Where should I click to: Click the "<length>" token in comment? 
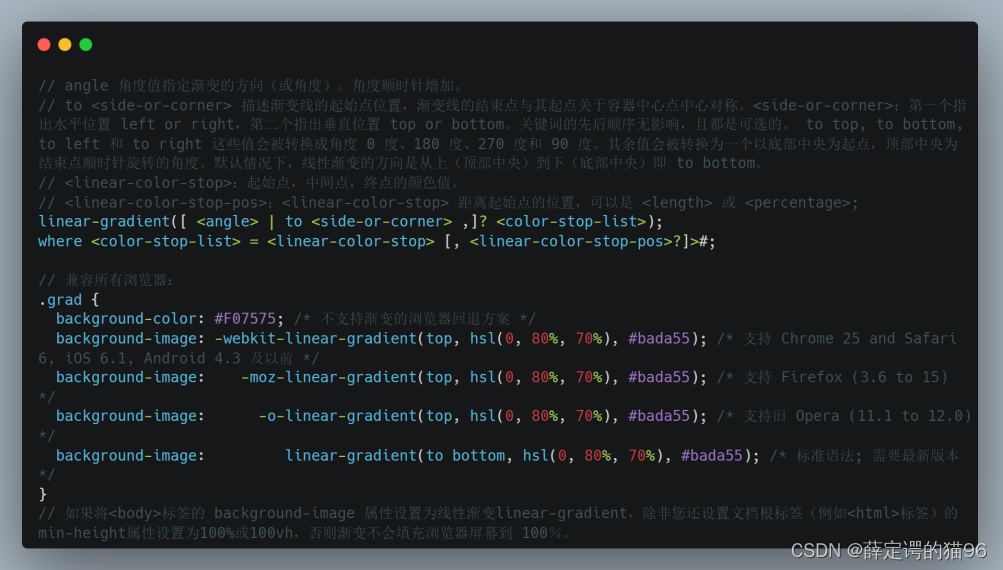677,203
